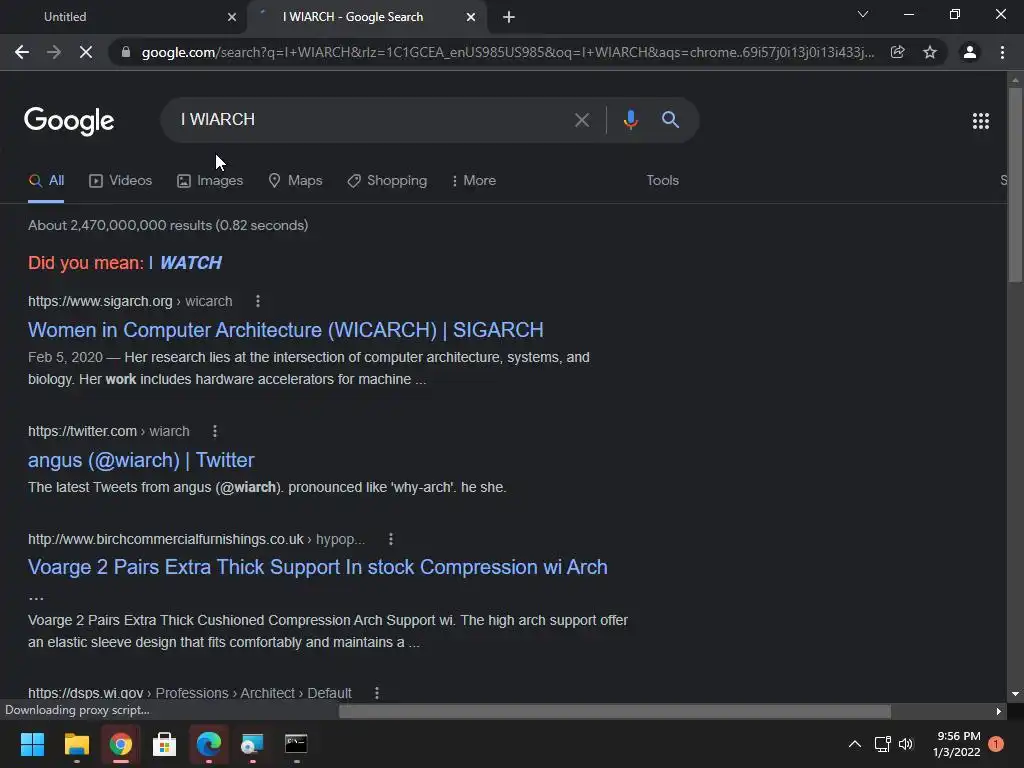This screenshot has height=768, width=1024.
Task: Open the Chrome three-dot menu
Action: pos(1002,52)
